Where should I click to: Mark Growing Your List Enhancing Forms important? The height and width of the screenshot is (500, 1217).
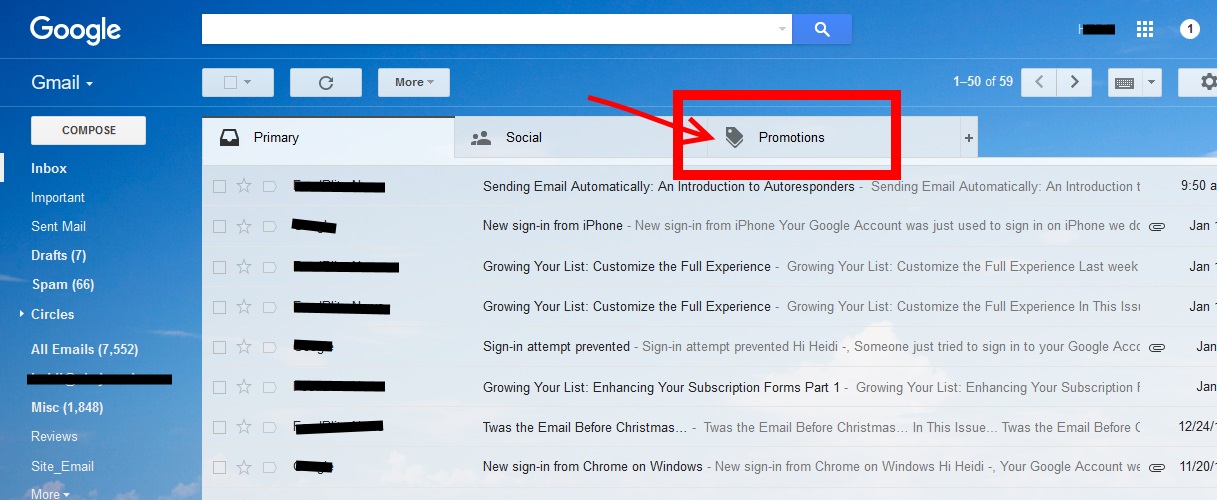click(x=269, y=387)
